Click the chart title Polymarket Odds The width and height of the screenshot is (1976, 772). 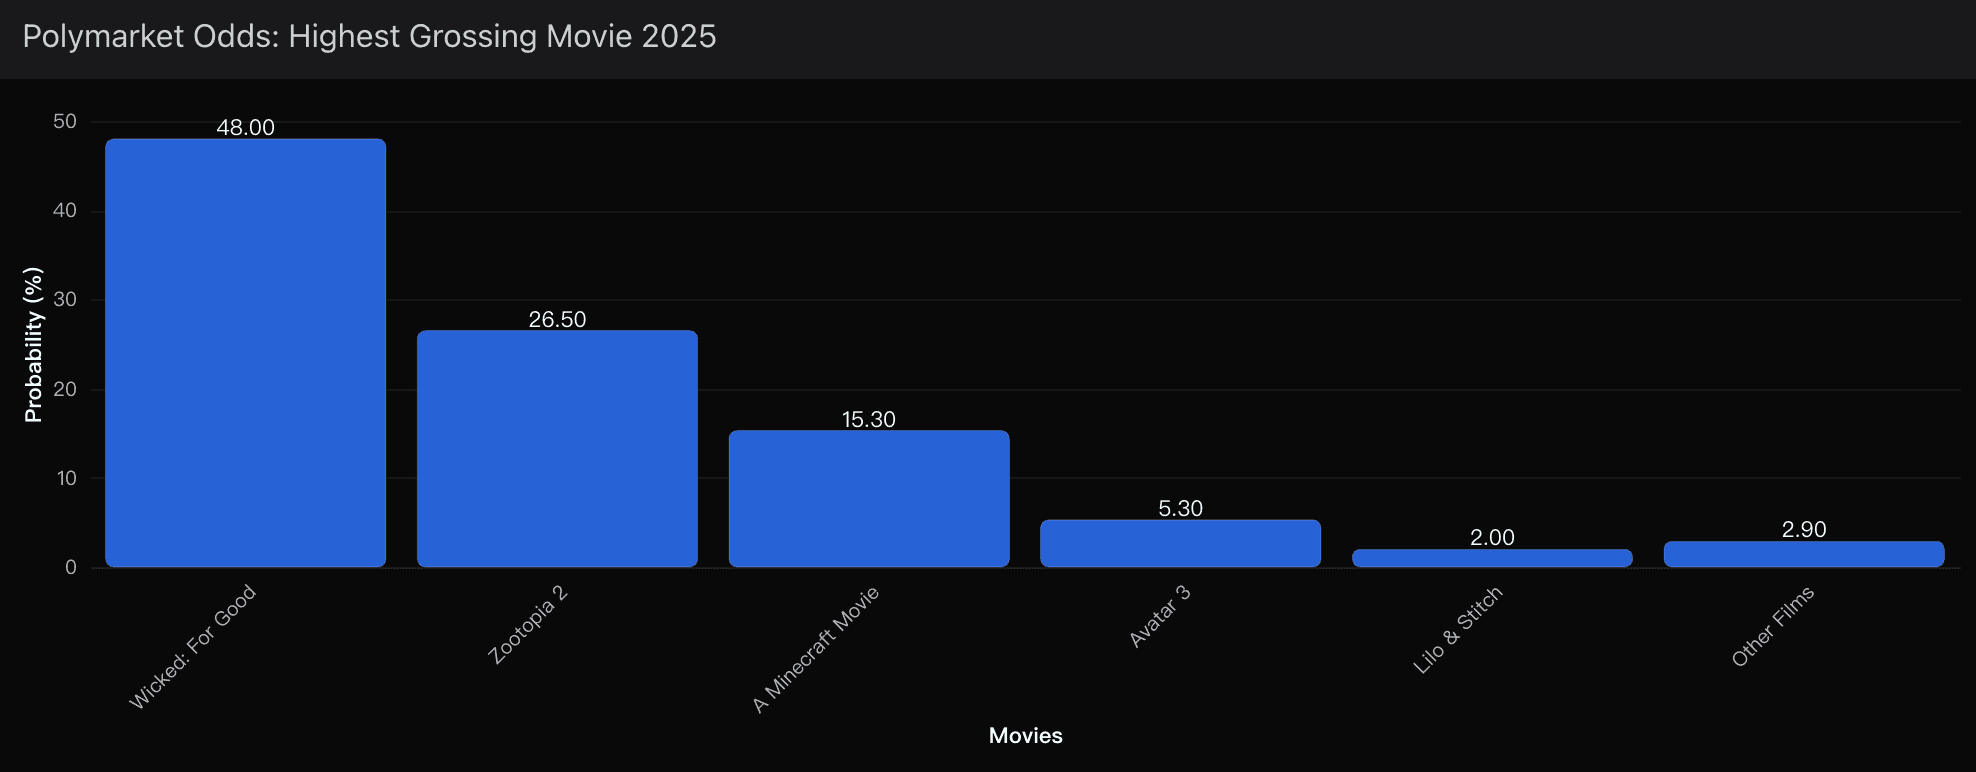coord(369,36)
